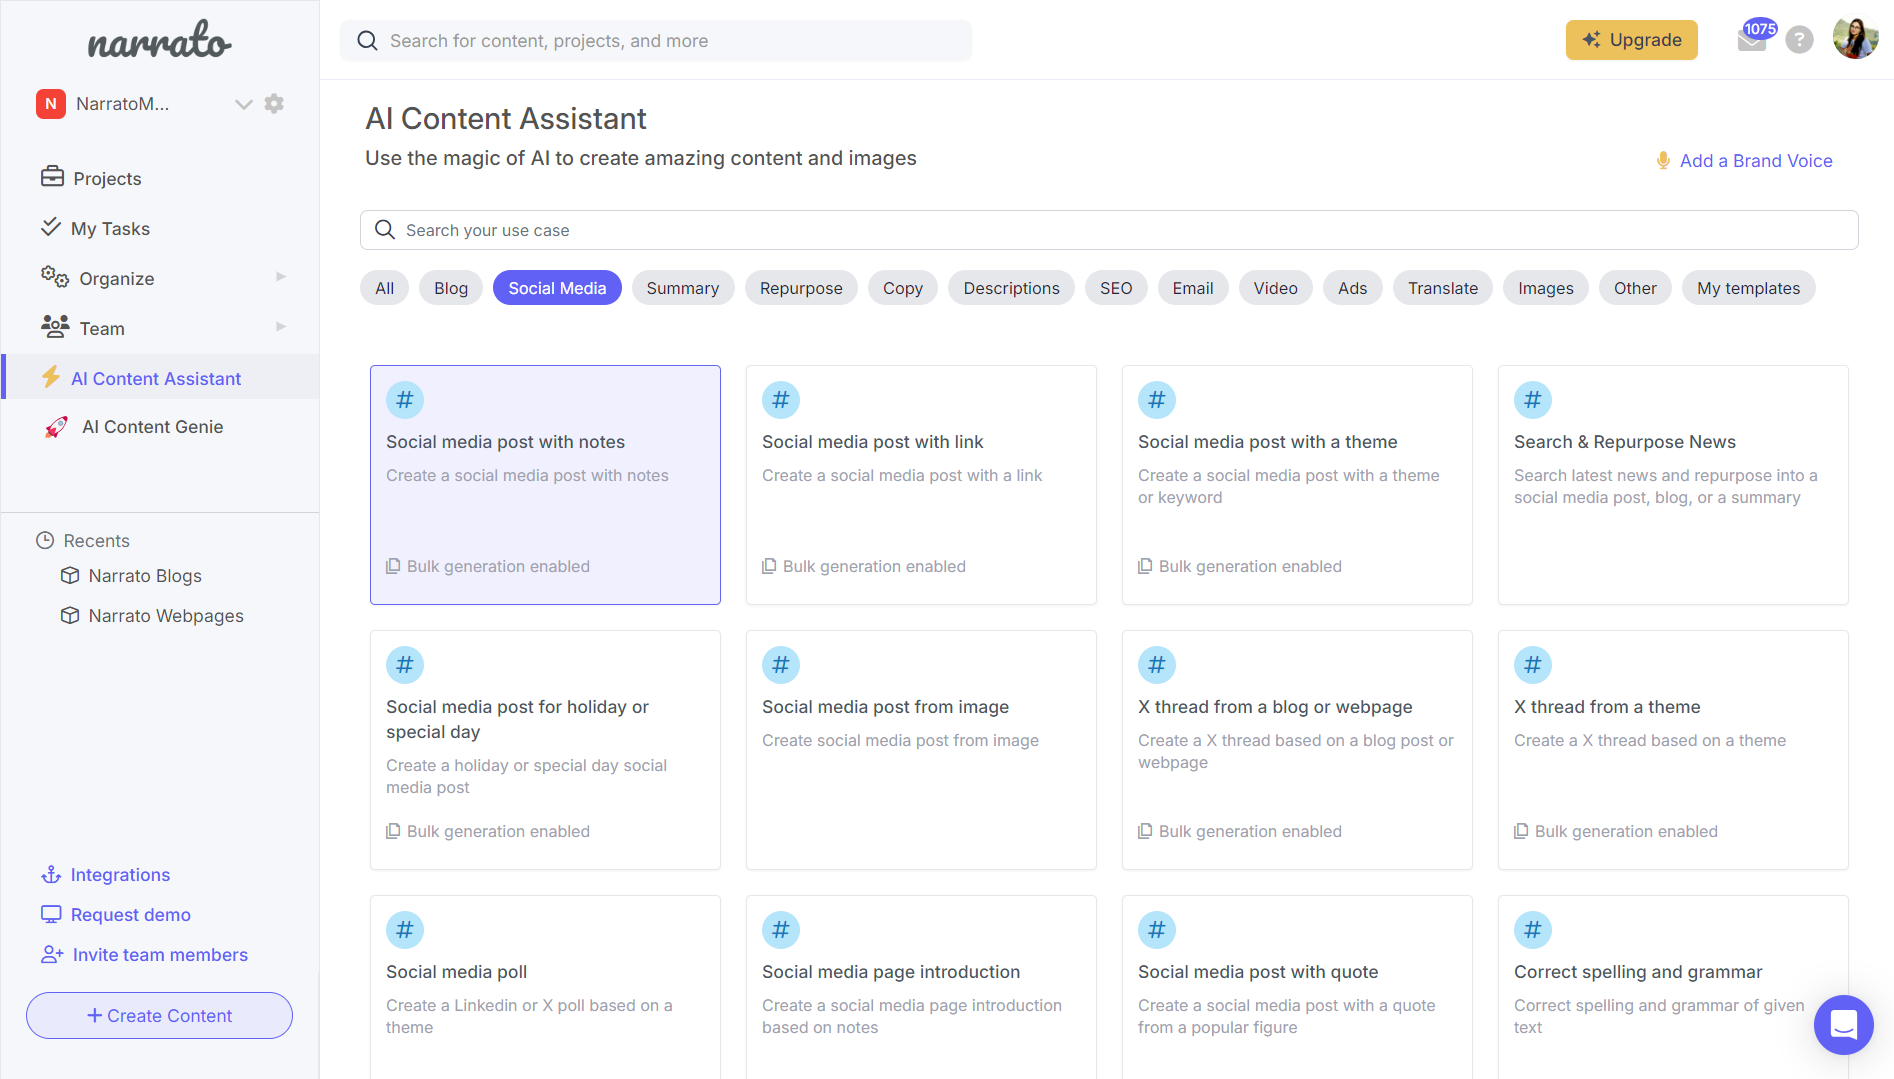Click hashtag icon on X thread from a theme
Viewport: 1894px width, 1079px height.
[x=1533, y=665]
